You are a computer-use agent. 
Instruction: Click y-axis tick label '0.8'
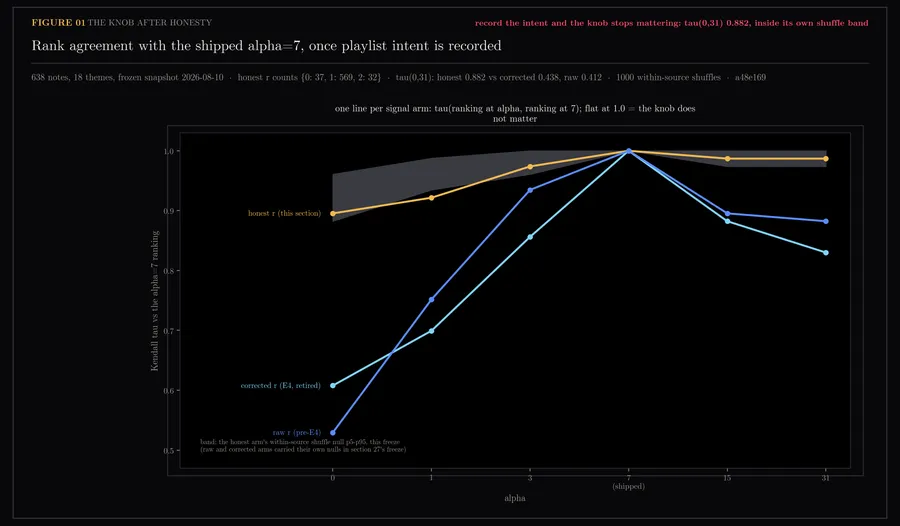coord(168,271)
